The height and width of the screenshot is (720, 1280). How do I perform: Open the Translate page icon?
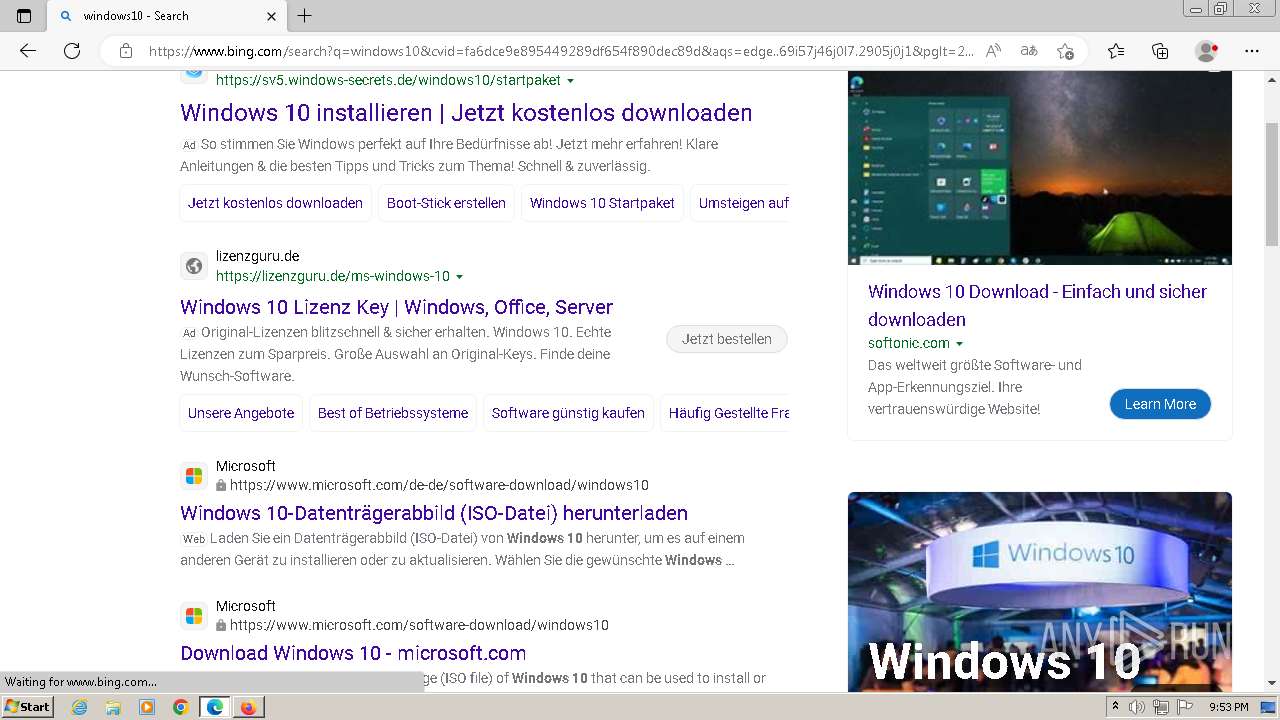point(1029,51)
